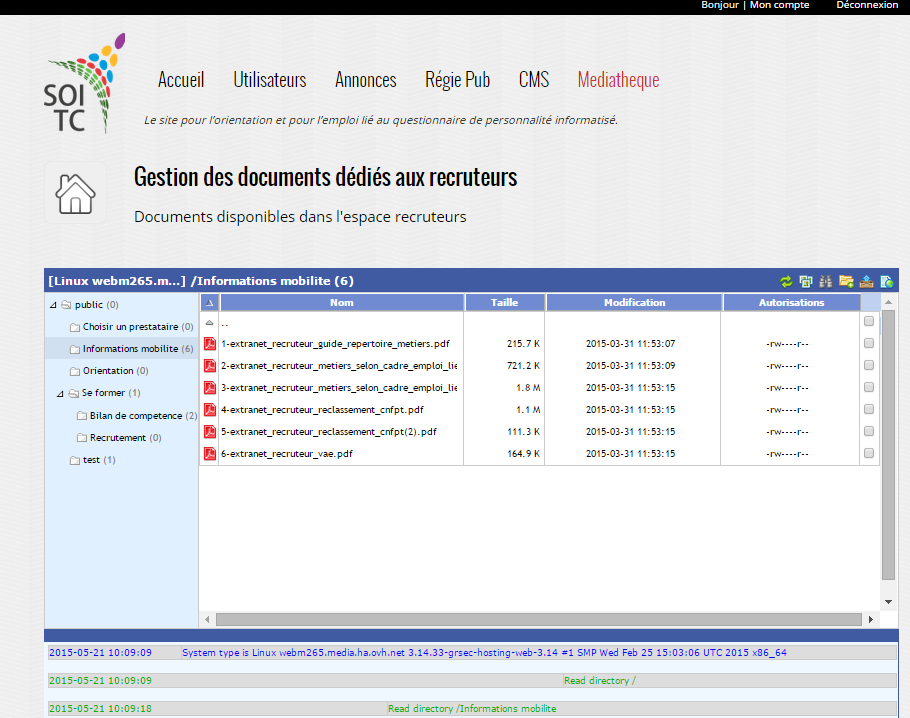Viewport: 910px width, 718px height.
Task: Check the box for 1-extranet_recruteur_guide_repertoire_metiers.pdf
Action: pyautogui.click(x=869, y=343)
